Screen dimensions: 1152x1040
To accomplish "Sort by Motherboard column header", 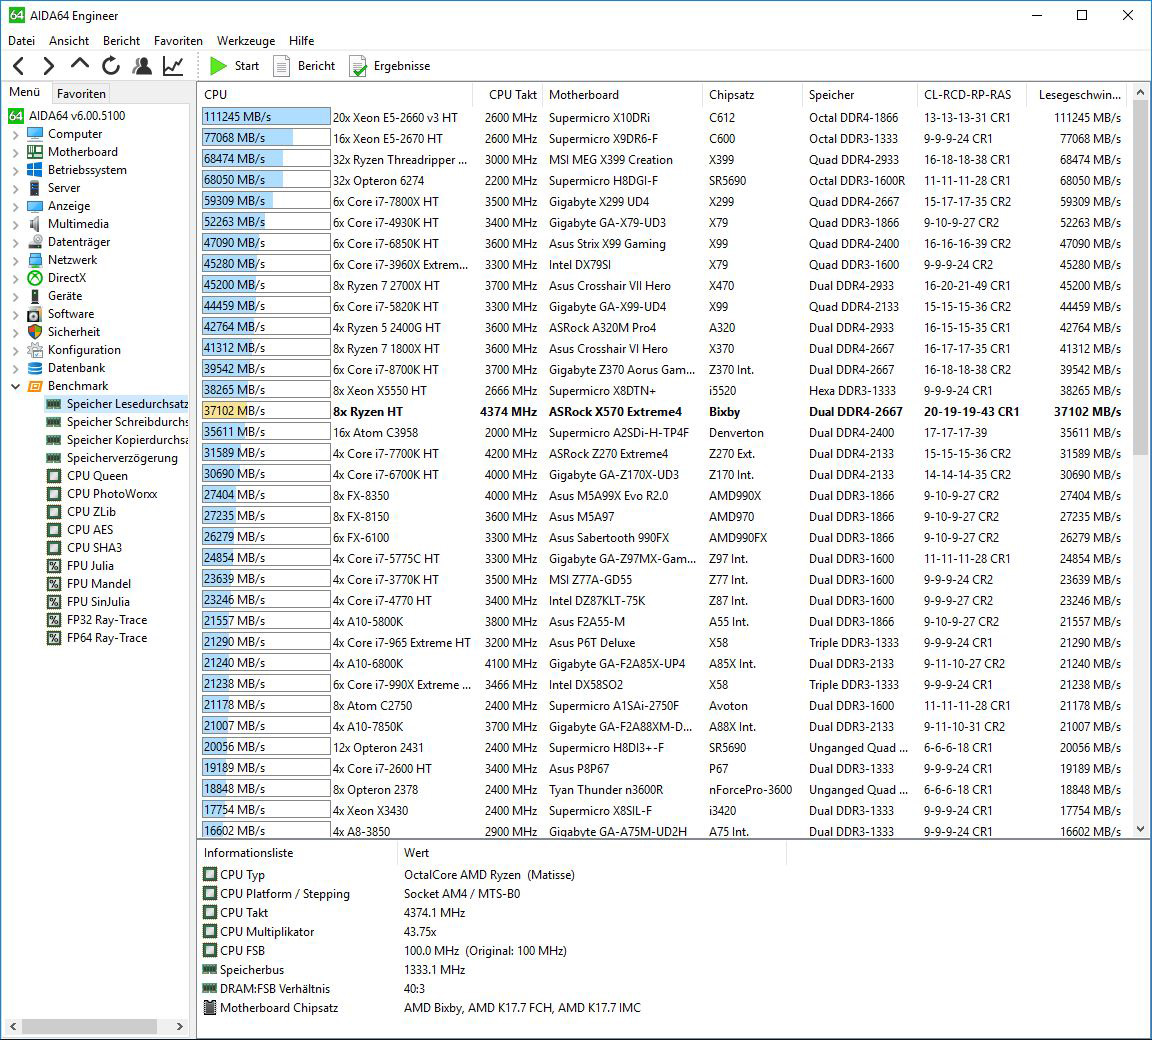I will click(623, 95).
